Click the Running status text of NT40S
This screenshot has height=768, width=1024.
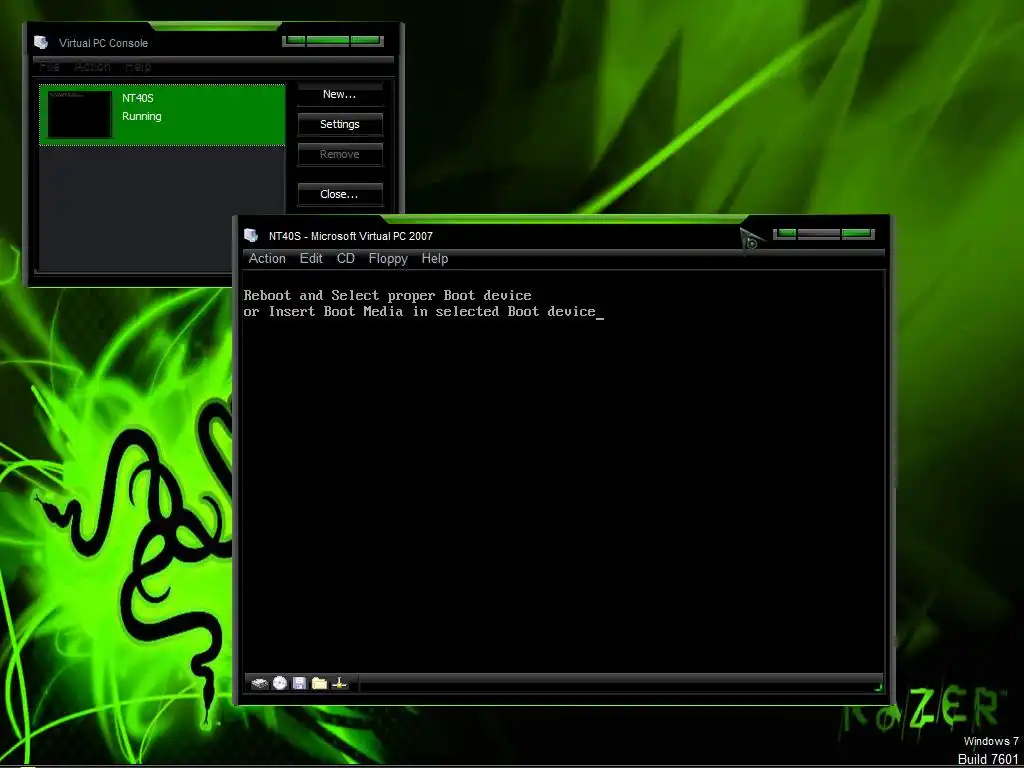point(142,116)
